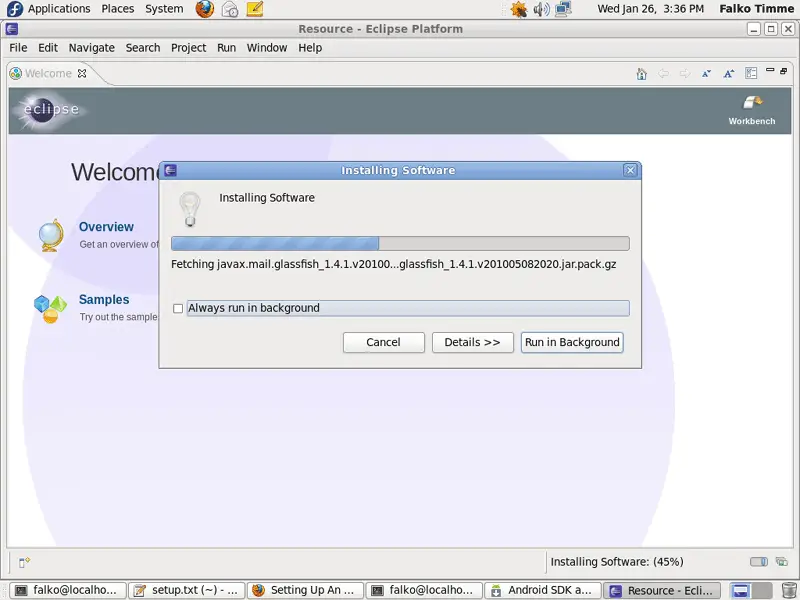The height and width of the screenshot is (600, 800).
Task: Enlarge the Welcome page font size
Action: click(729, 74)
